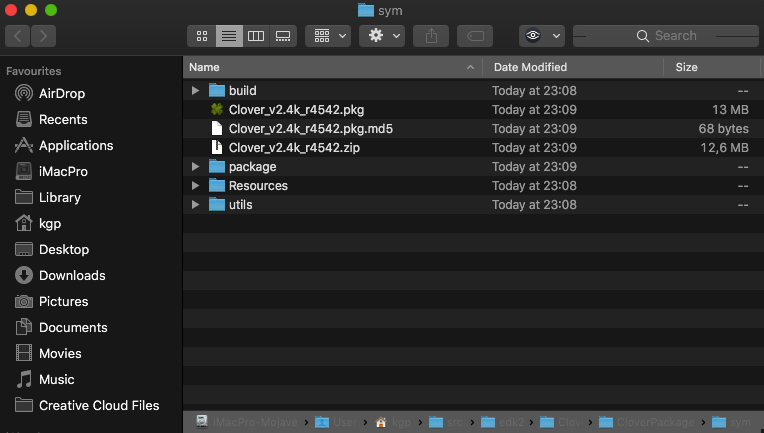Image resolution: width=764 pixels, height=433 pixels.
Task: Select Clover_v2.4k_r4542.zip file name
Action: (x=294, y=148)
